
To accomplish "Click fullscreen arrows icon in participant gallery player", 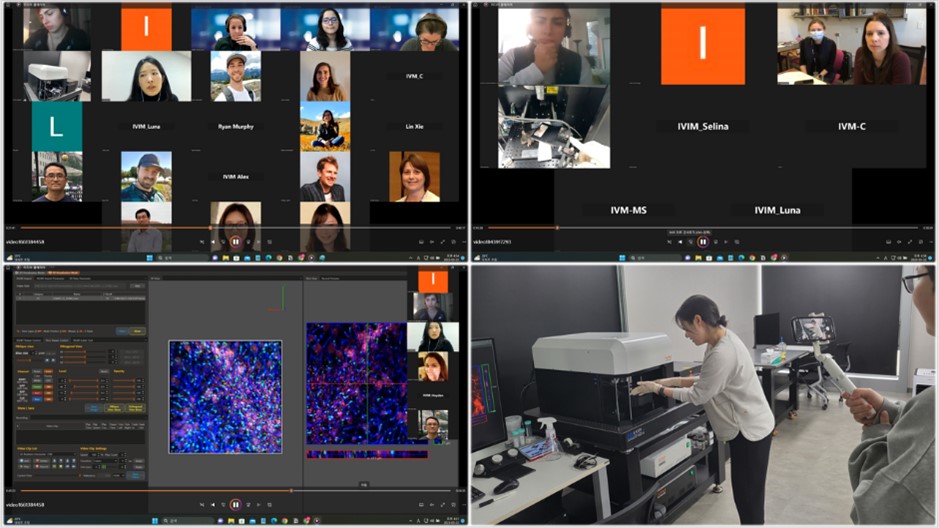I will [443, 242].
